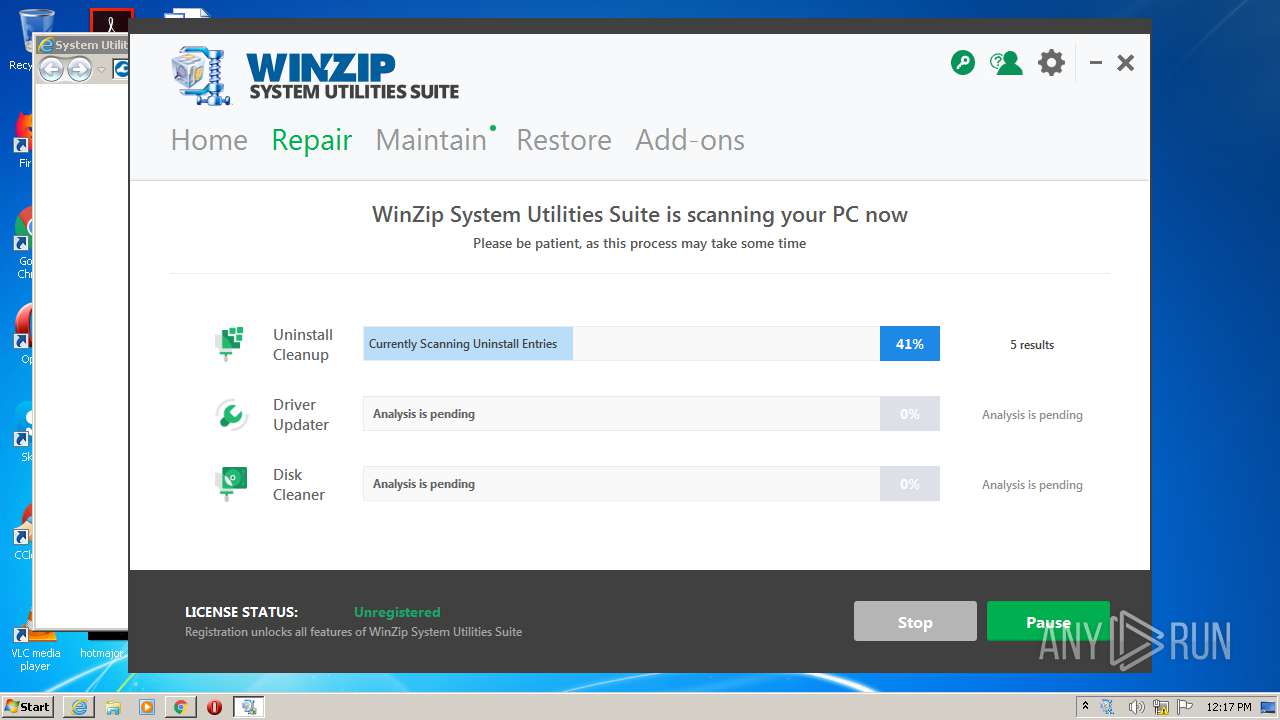This screenshot has width=1280, height=720.
Task: Click the '5 results' text
Action: point(1032,345)
